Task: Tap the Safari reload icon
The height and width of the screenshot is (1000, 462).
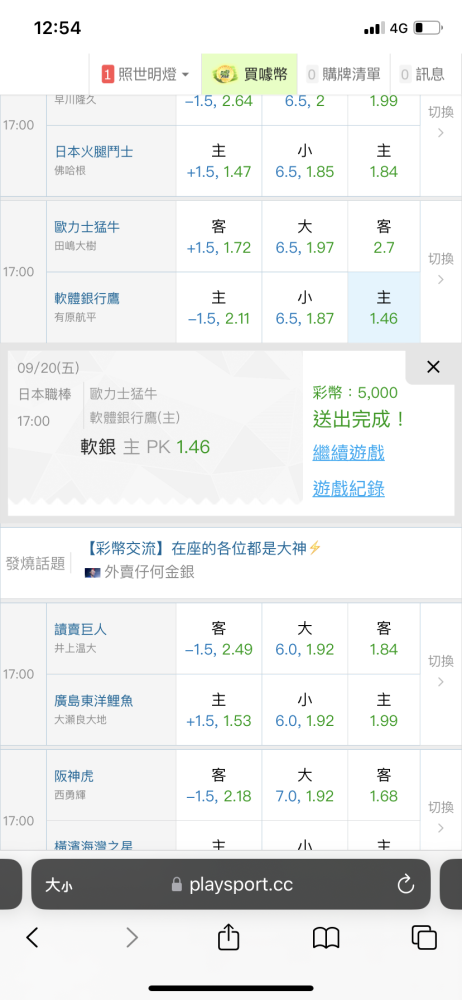Action: point(405,884)
